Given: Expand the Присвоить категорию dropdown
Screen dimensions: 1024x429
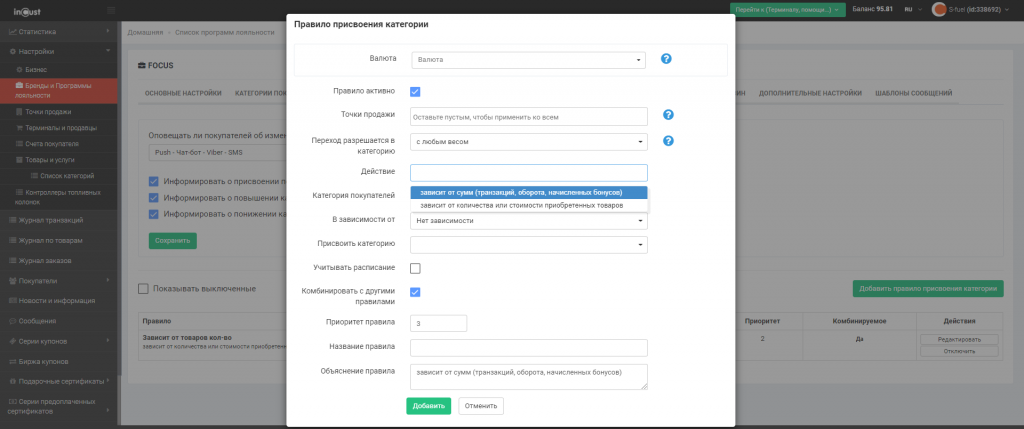Looking at the screenshot, I should (x=528, y=244).
